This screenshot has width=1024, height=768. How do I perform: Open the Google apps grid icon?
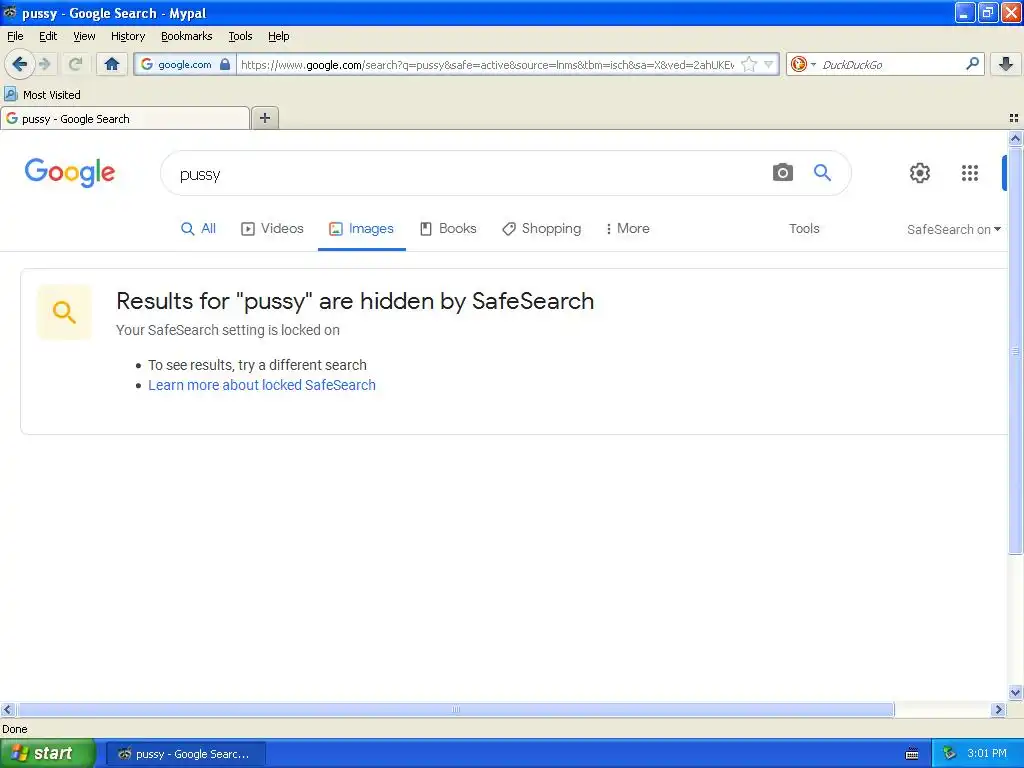tap(970, 172)
